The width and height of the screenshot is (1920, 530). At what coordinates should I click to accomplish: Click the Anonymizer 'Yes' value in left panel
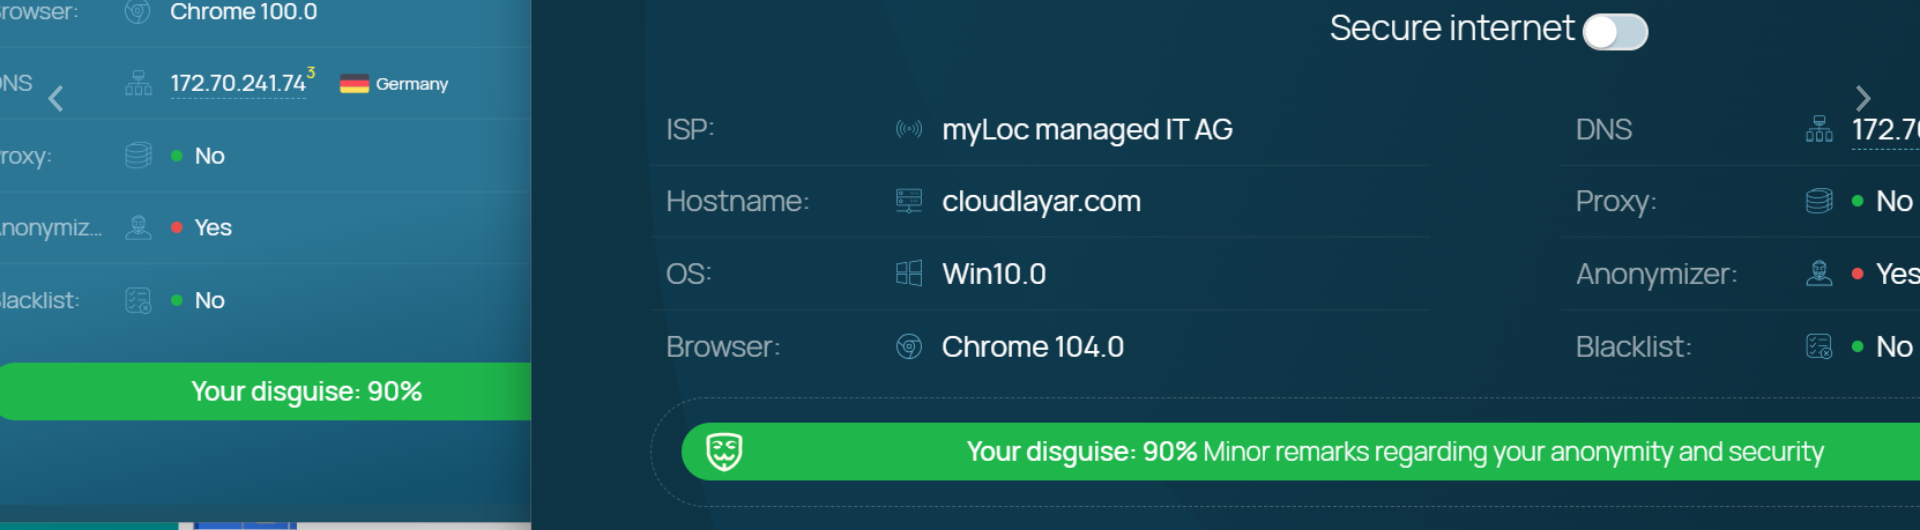click(x=213, y=228)
